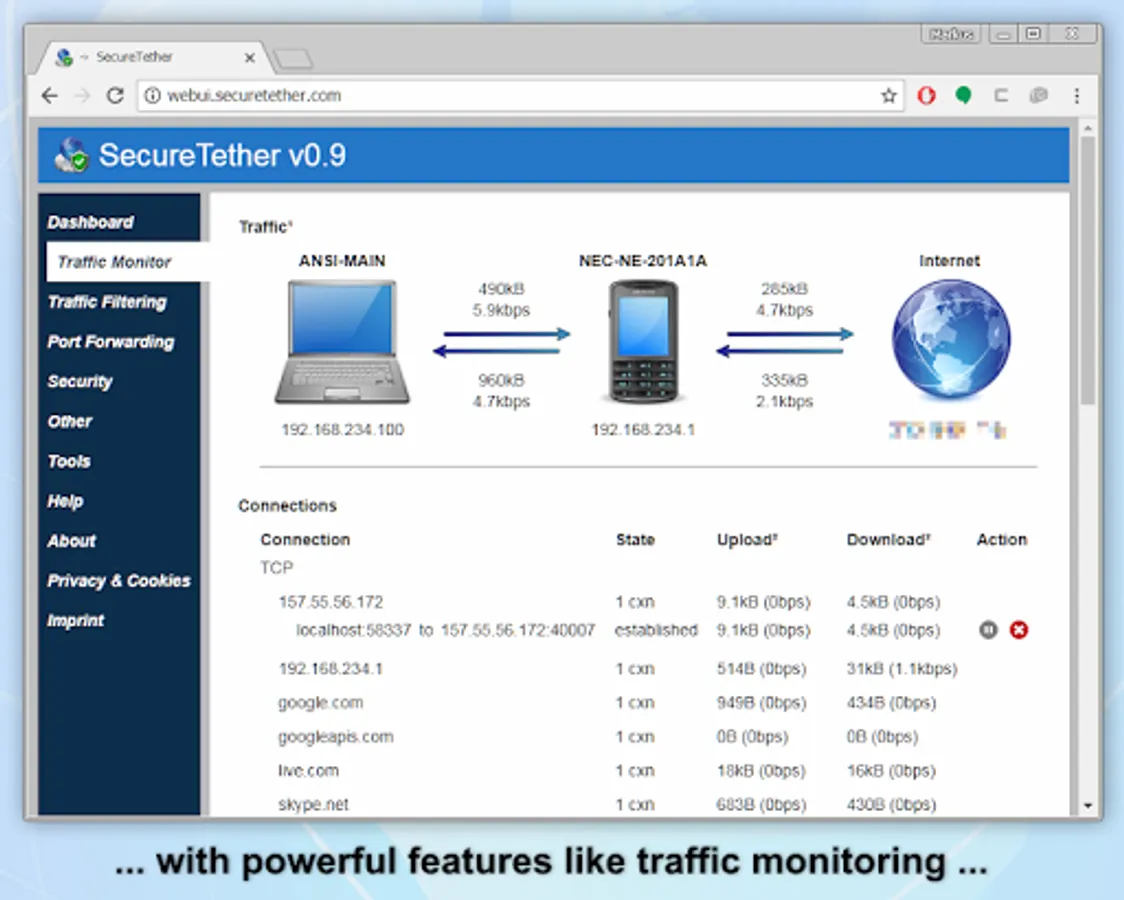Go to the Port Forwarding page
1124x900 pixels.
(110, 342)
